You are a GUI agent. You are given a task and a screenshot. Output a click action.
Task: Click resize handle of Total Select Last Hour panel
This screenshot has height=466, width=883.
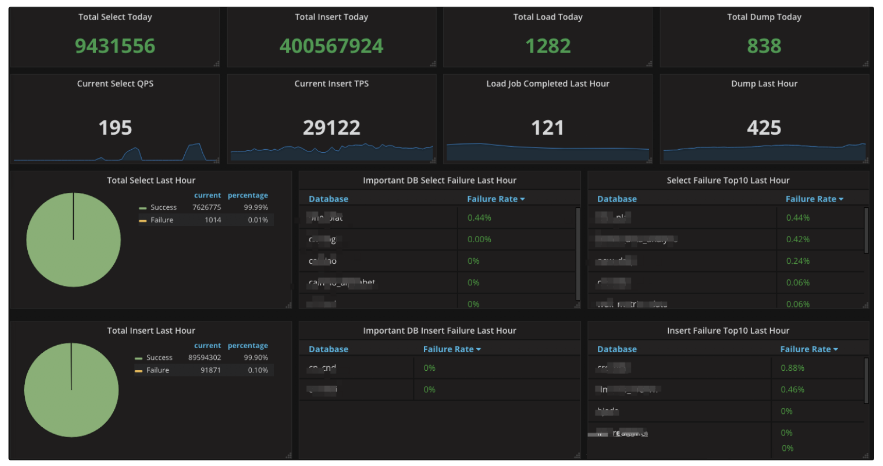(x=288, y=305)
